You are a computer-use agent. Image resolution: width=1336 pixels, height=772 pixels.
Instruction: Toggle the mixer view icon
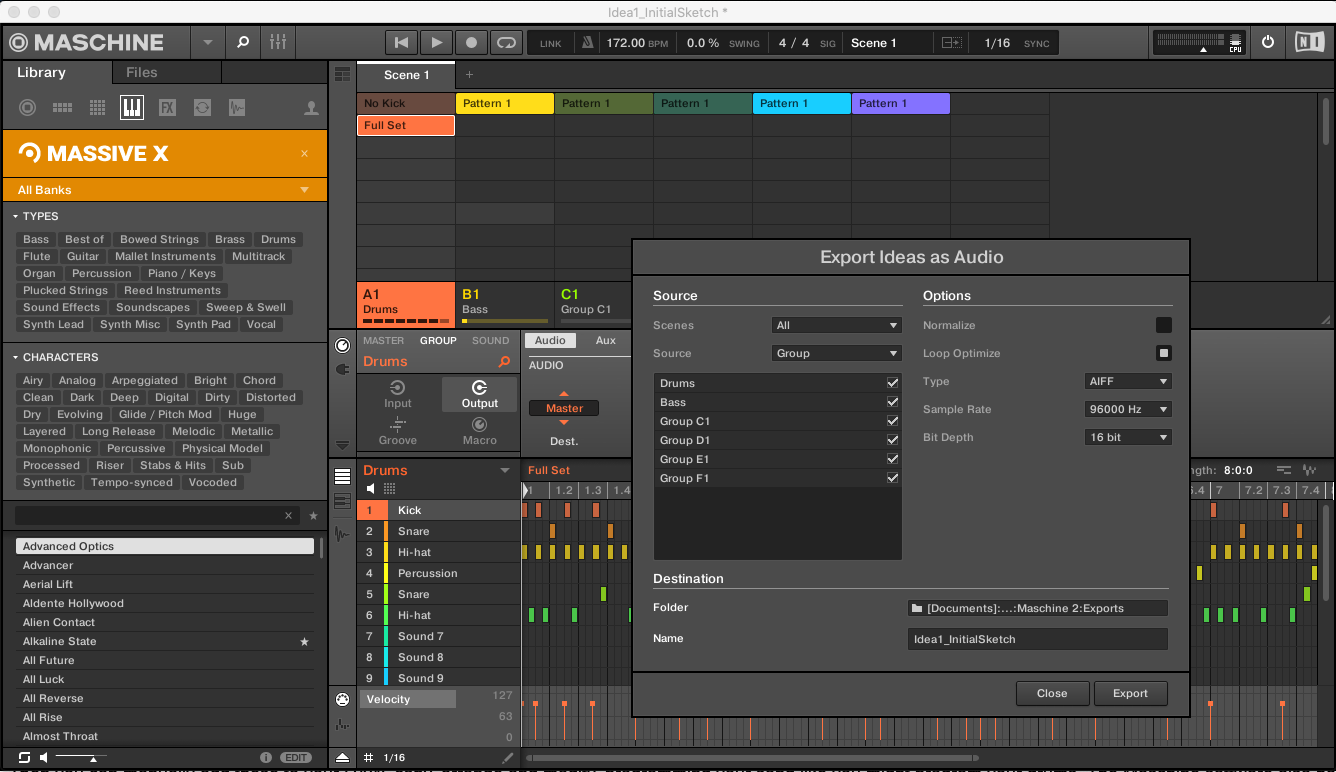(x=278, y=42)
